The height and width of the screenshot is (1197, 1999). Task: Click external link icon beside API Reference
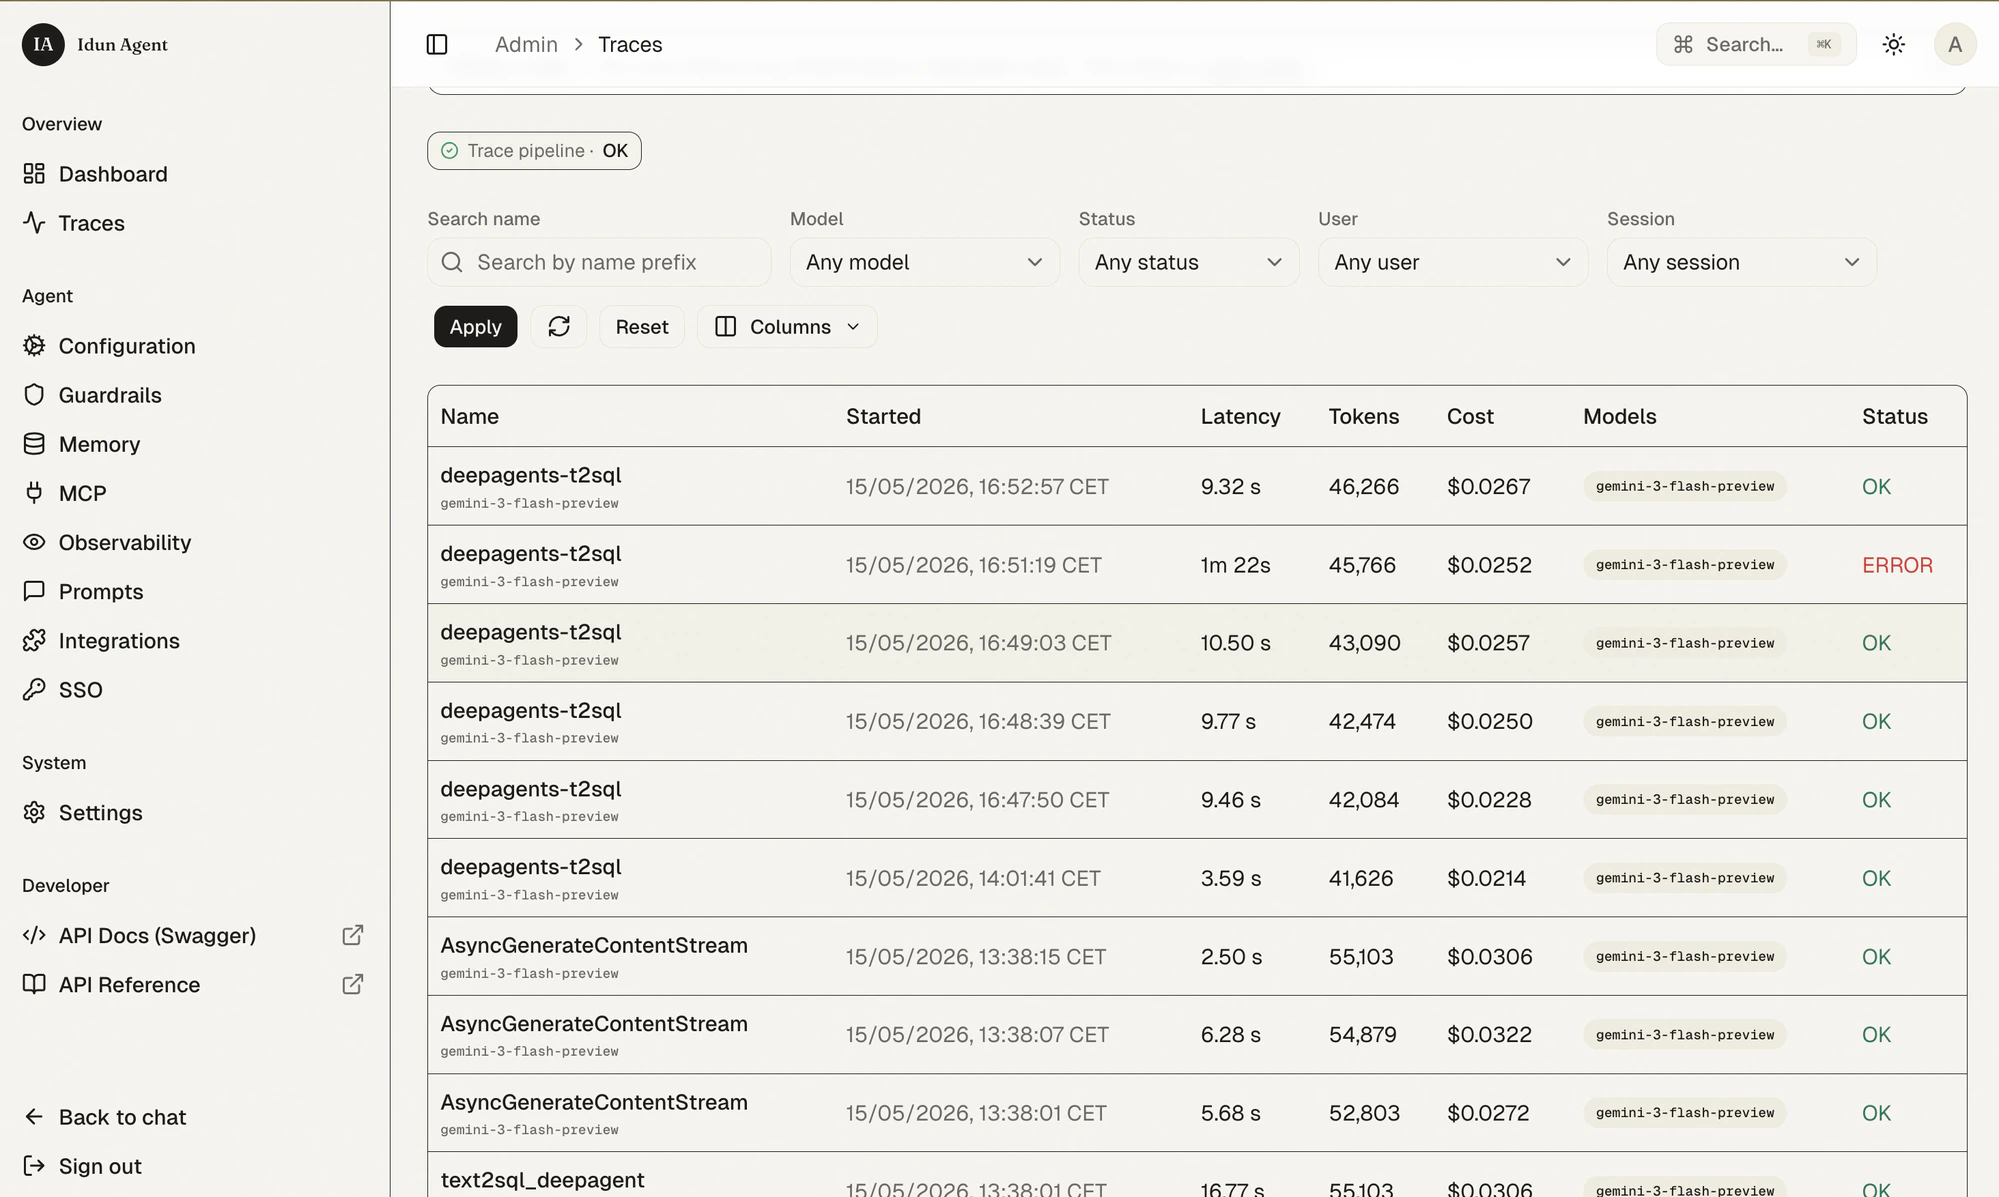(x=352, y=984)
